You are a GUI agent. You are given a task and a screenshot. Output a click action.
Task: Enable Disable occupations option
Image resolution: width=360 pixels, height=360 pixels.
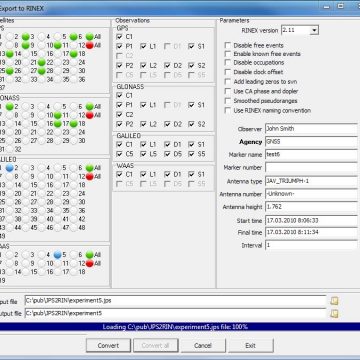coord(228,62)
